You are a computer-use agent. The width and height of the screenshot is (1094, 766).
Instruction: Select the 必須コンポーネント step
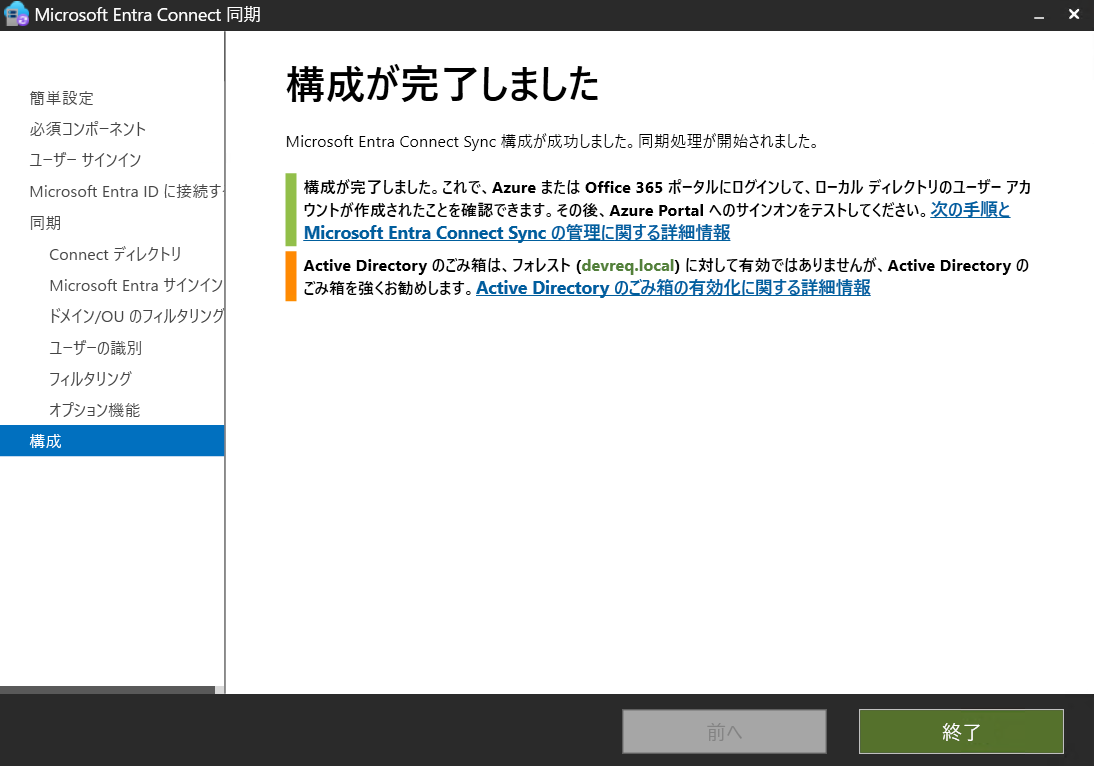pos(86,129)
